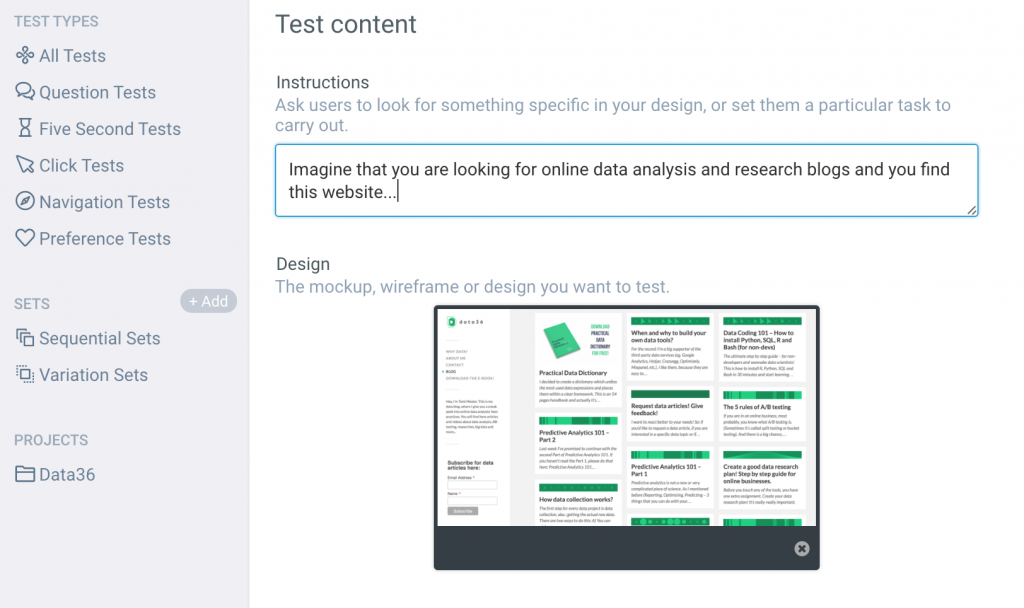Click the + Add button next to SETS
This screenshot has height=608, width=1024.
point(208,300)
